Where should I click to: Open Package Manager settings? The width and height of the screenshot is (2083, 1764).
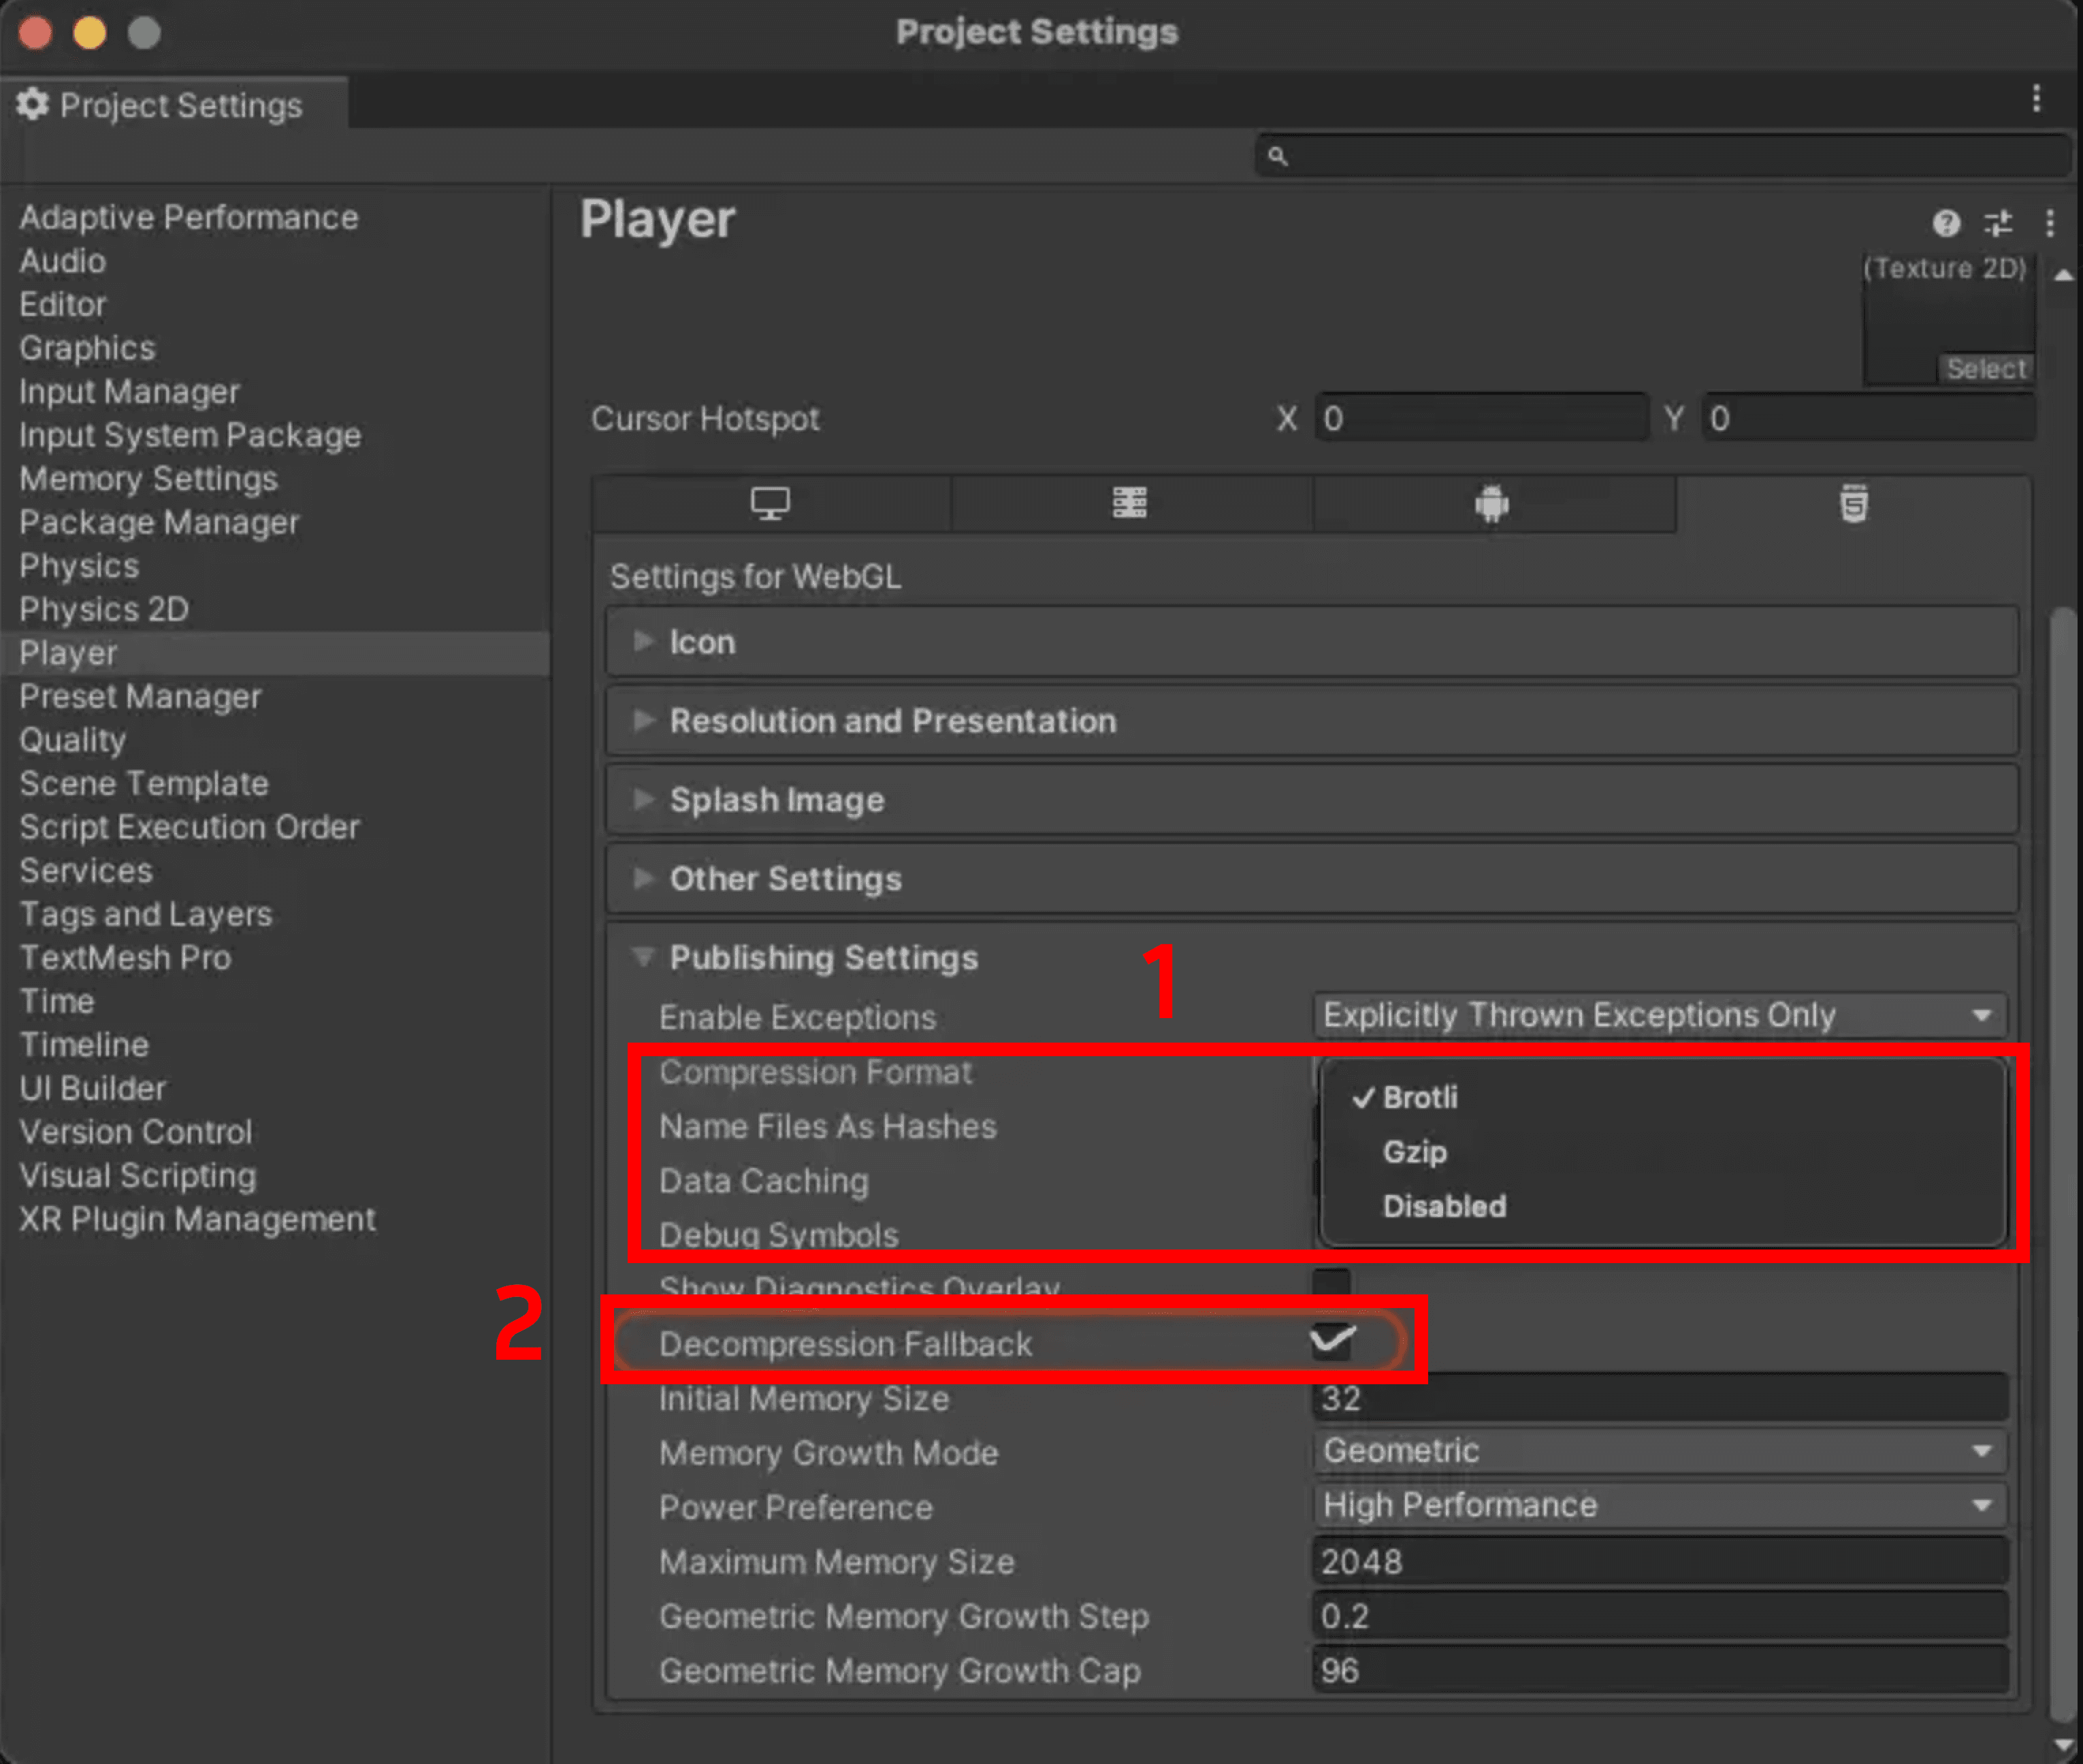pyautogui.click(x=159, y=522)
